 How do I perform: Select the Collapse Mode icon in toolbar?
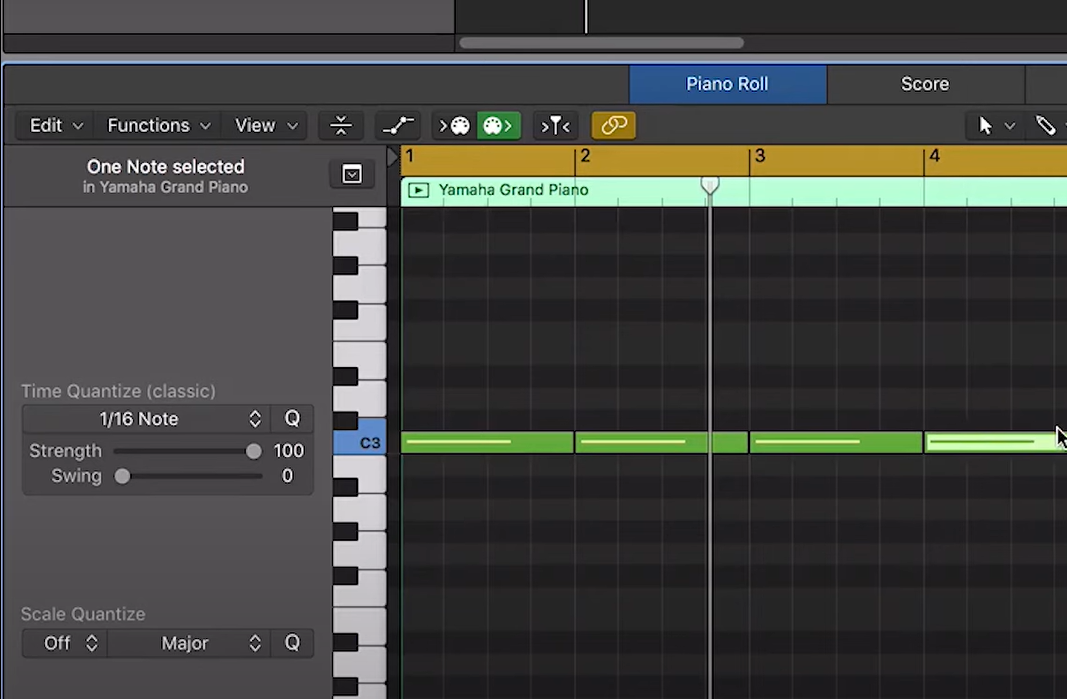(x=341, y=125)
